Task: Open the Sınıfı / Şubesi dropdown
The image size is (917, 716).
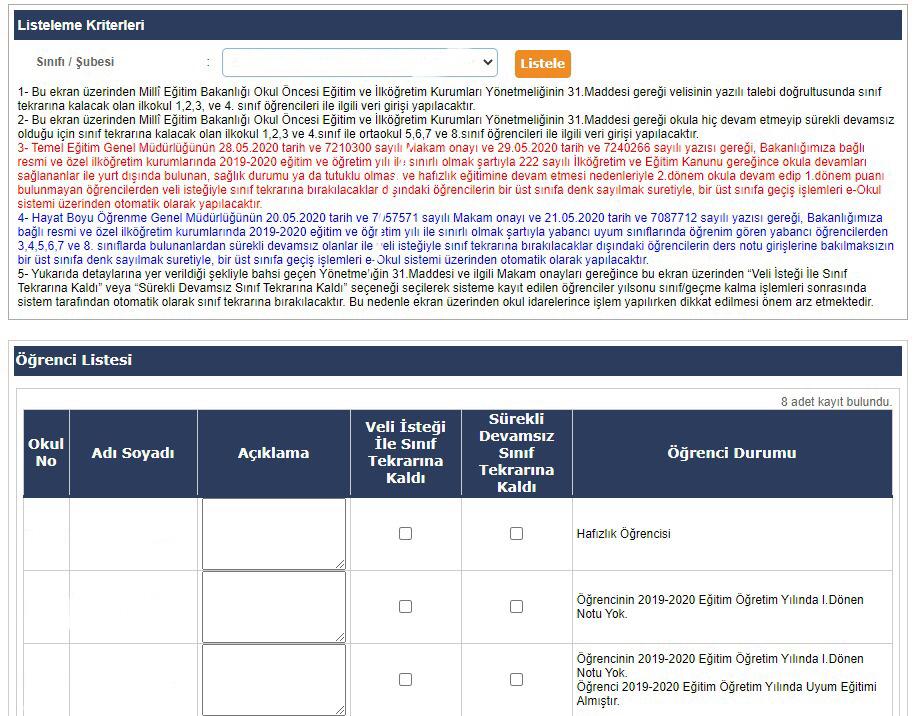Action: click(x=359, y=63)
